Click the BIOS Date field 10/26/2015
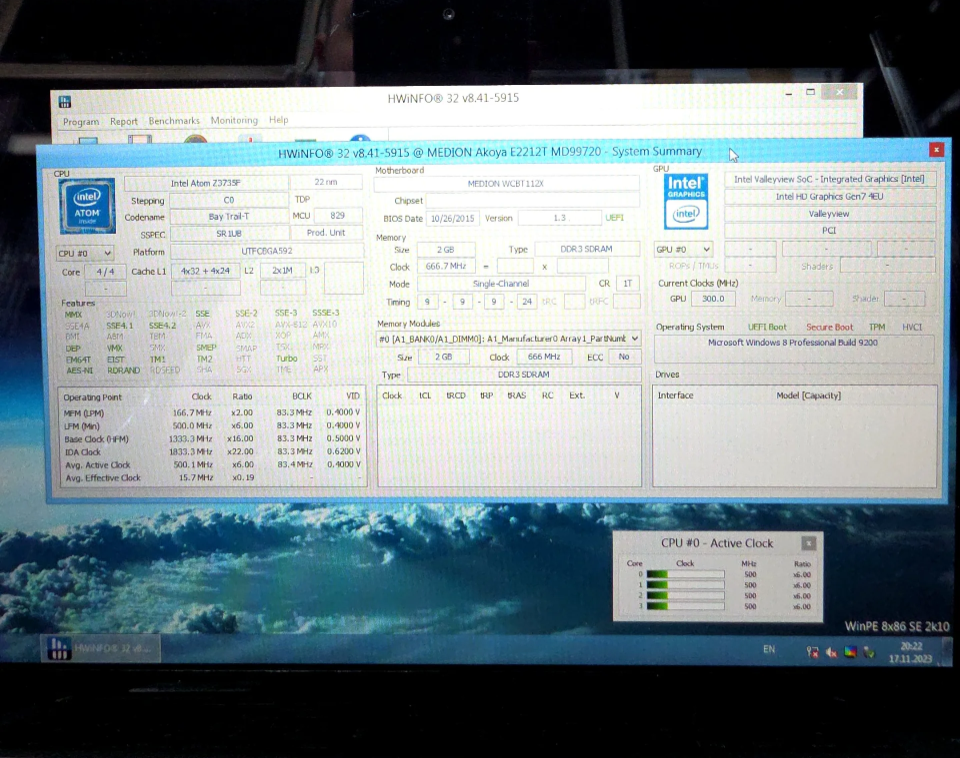Screen dimensions: 960x758 point(452,219)
